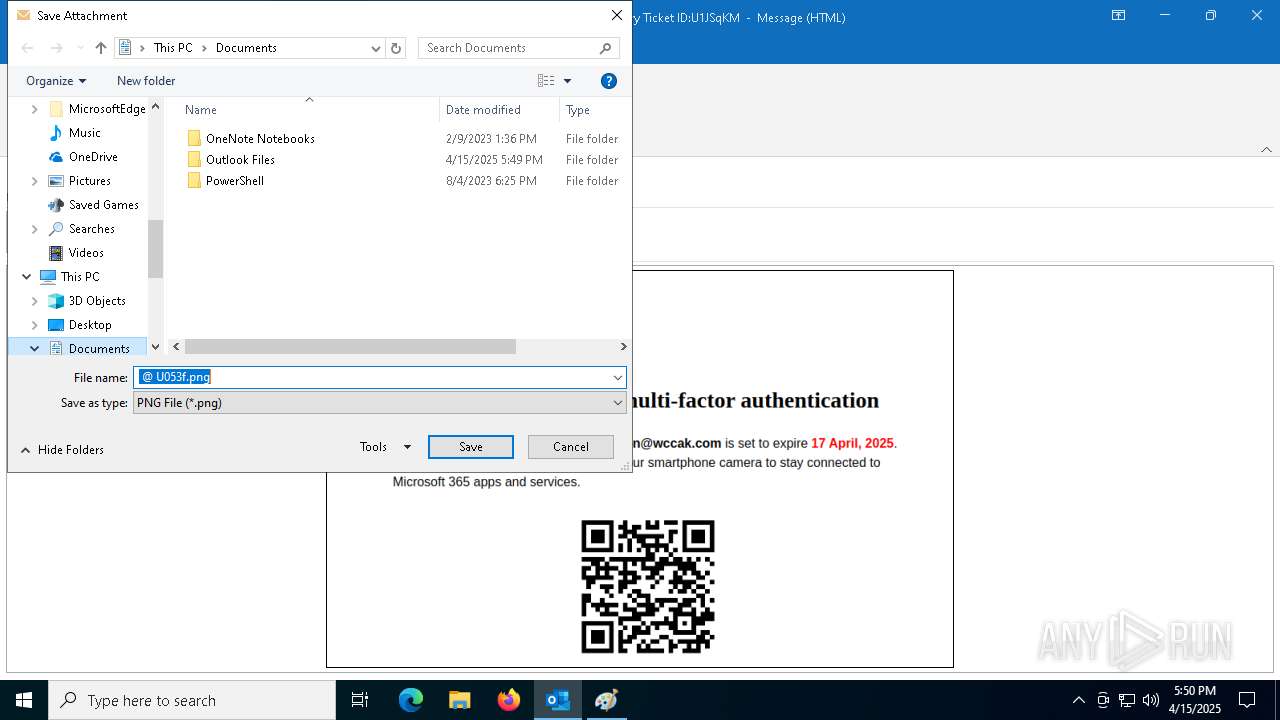Open the dialog help question mark
Screen dimensions: 1280x720
(608, 81)
